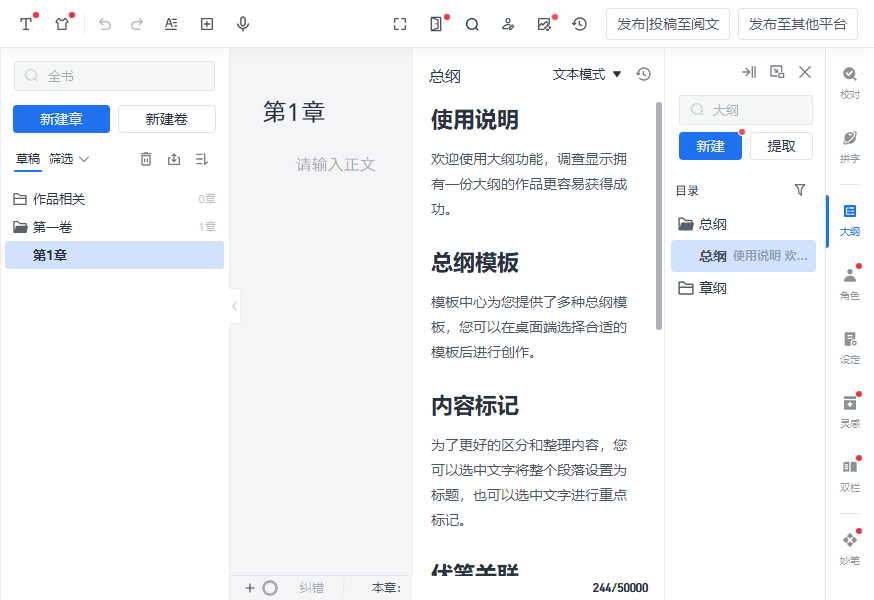This screenshot has height=600, width=874.
Task: Open the mobile preview icon
Action: [436, 24]
